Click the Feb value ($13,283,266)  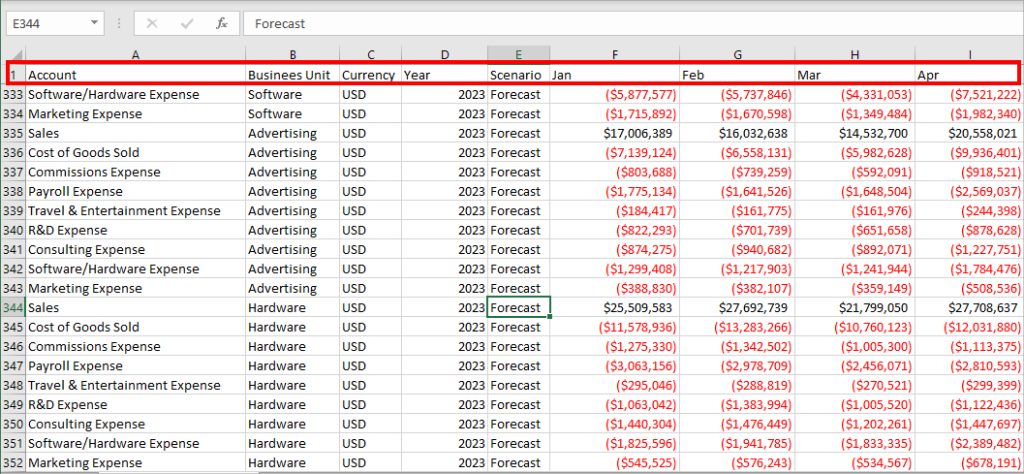(x=737, y=327)
